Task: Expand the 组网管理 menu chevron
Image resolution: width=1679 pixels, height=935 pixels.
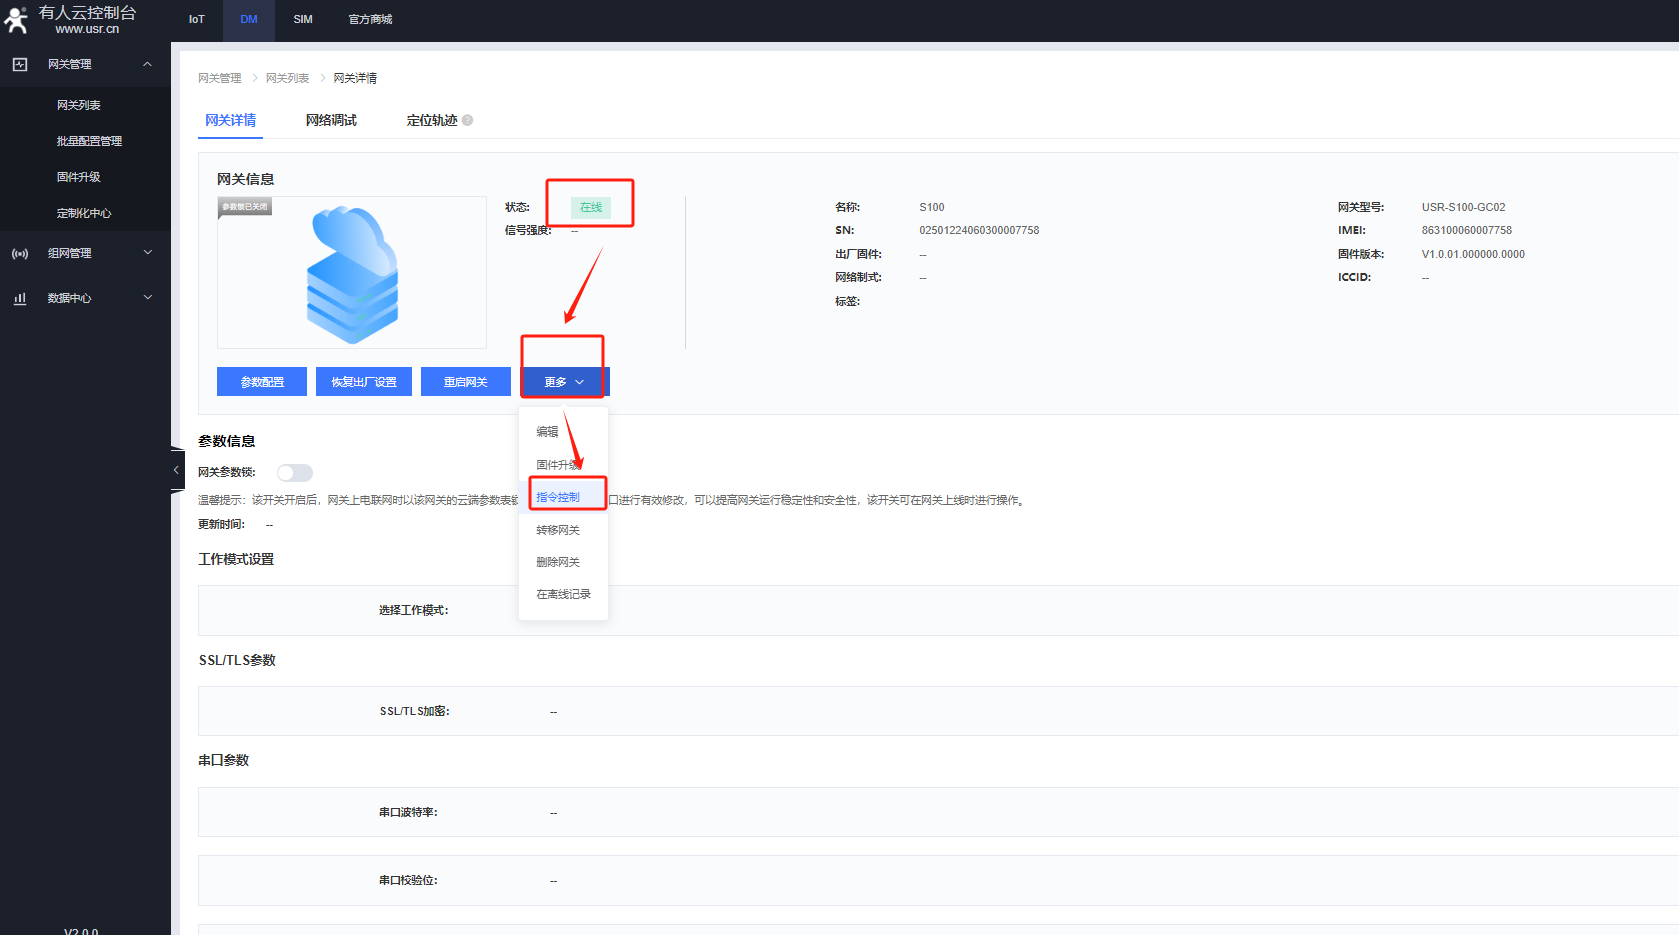Action: click(148, 253)
